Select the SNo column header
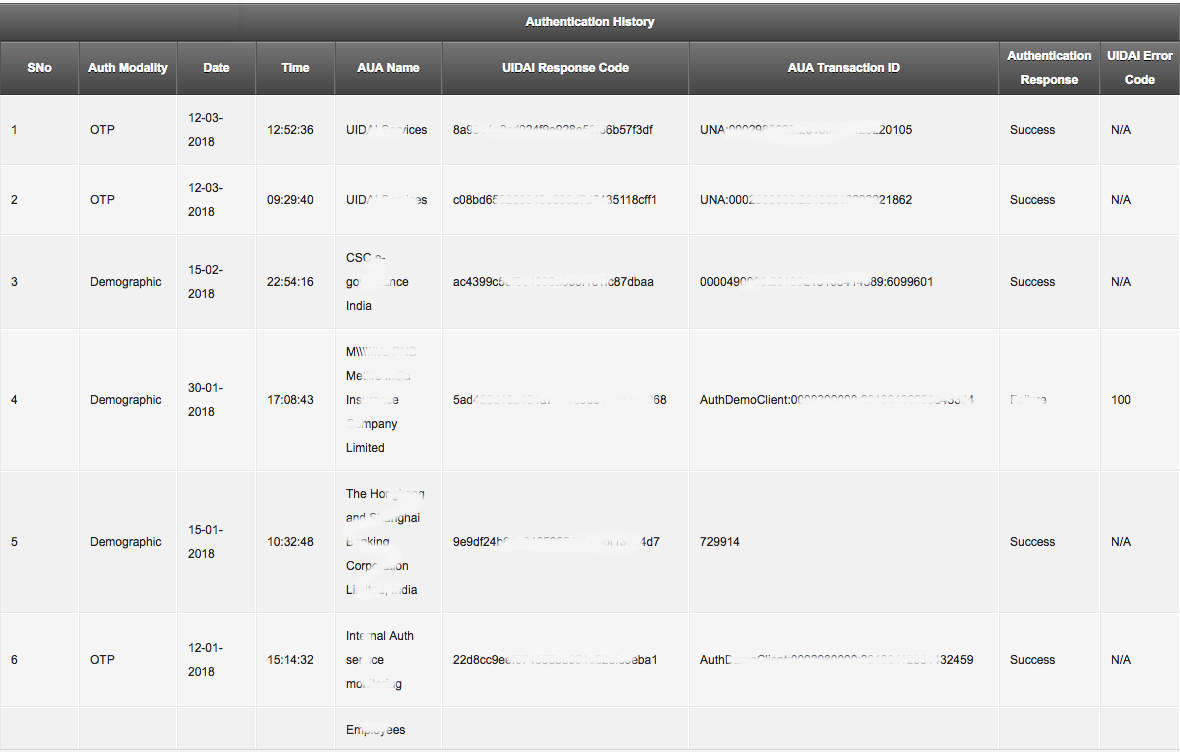The height and width of the screenshot is (752, 1180). coord(39,67)
